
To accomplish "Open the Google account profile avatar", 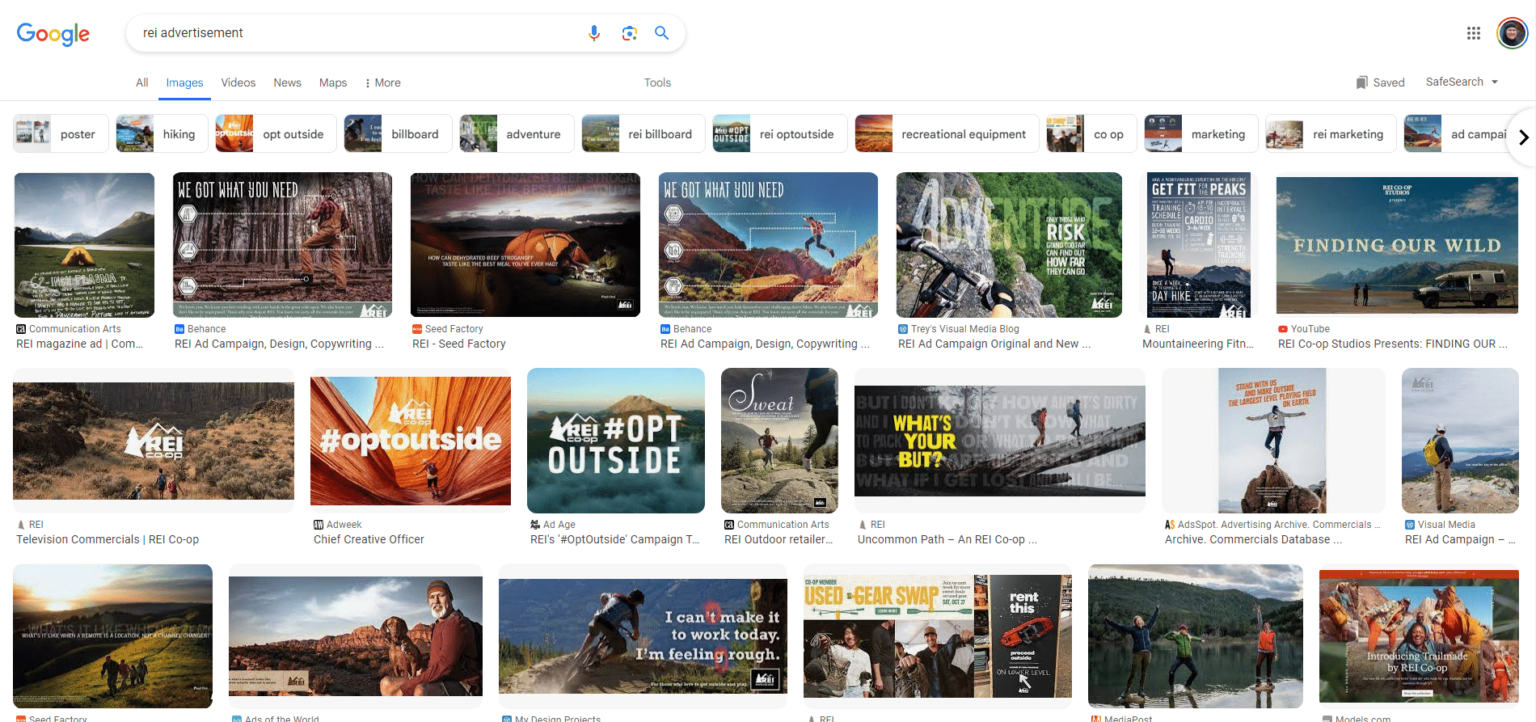I will [x=1511, y=33].
